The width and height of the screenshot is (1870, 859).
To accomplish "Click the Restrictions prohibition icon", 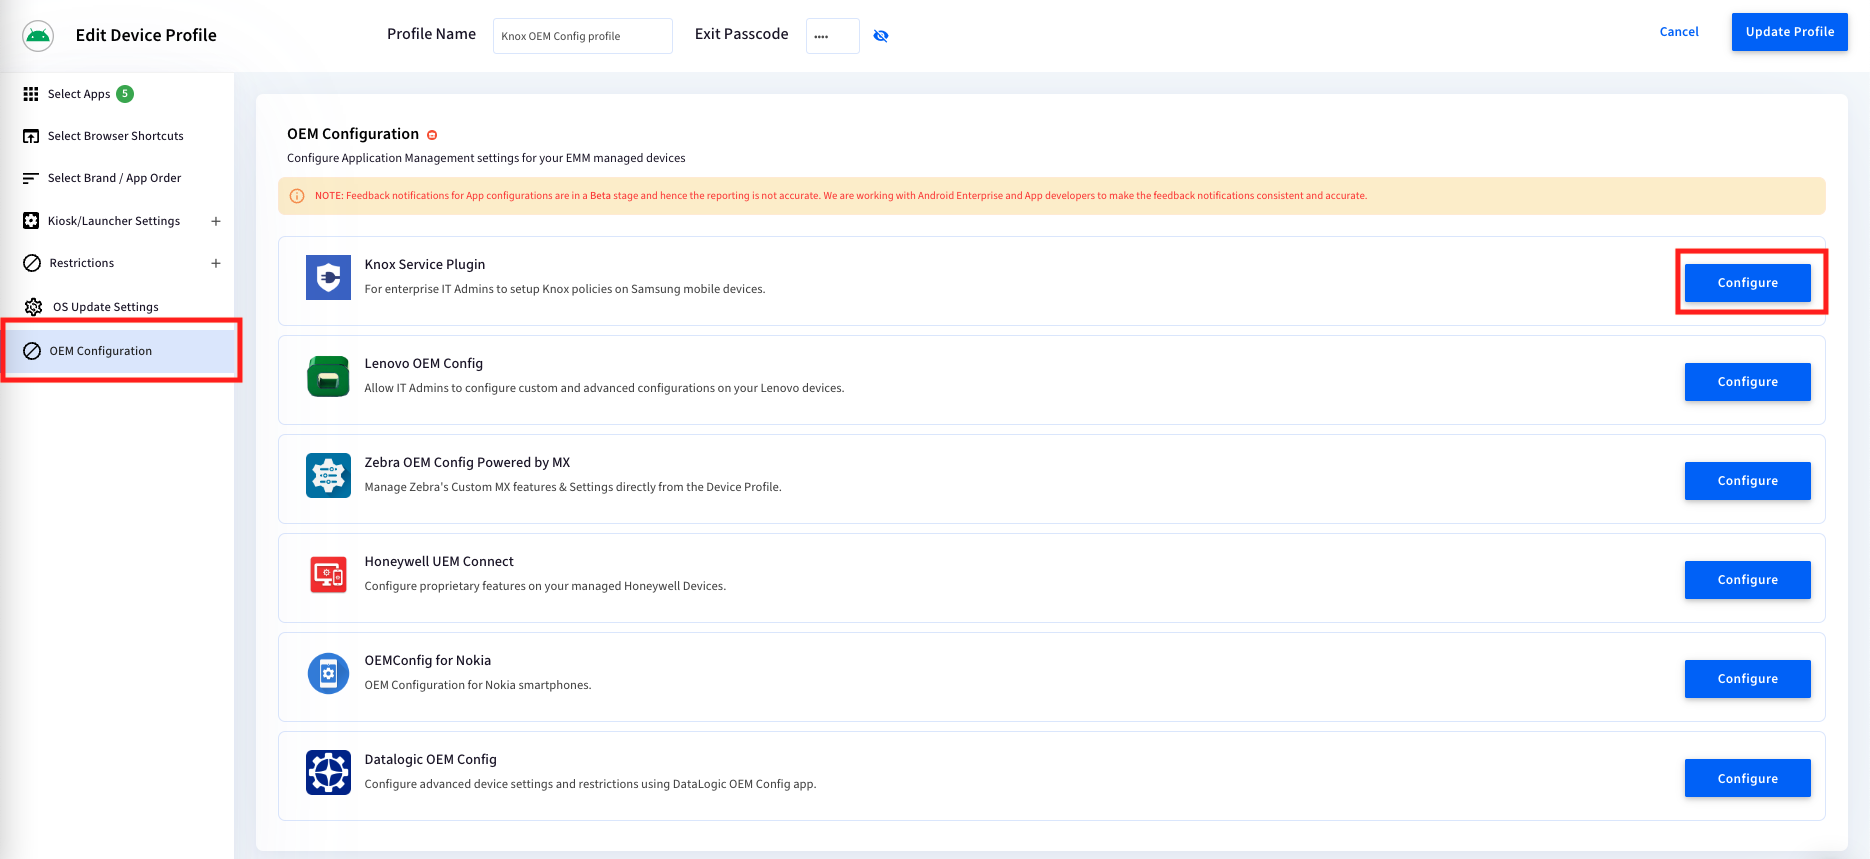I will (x=32, y=263).
